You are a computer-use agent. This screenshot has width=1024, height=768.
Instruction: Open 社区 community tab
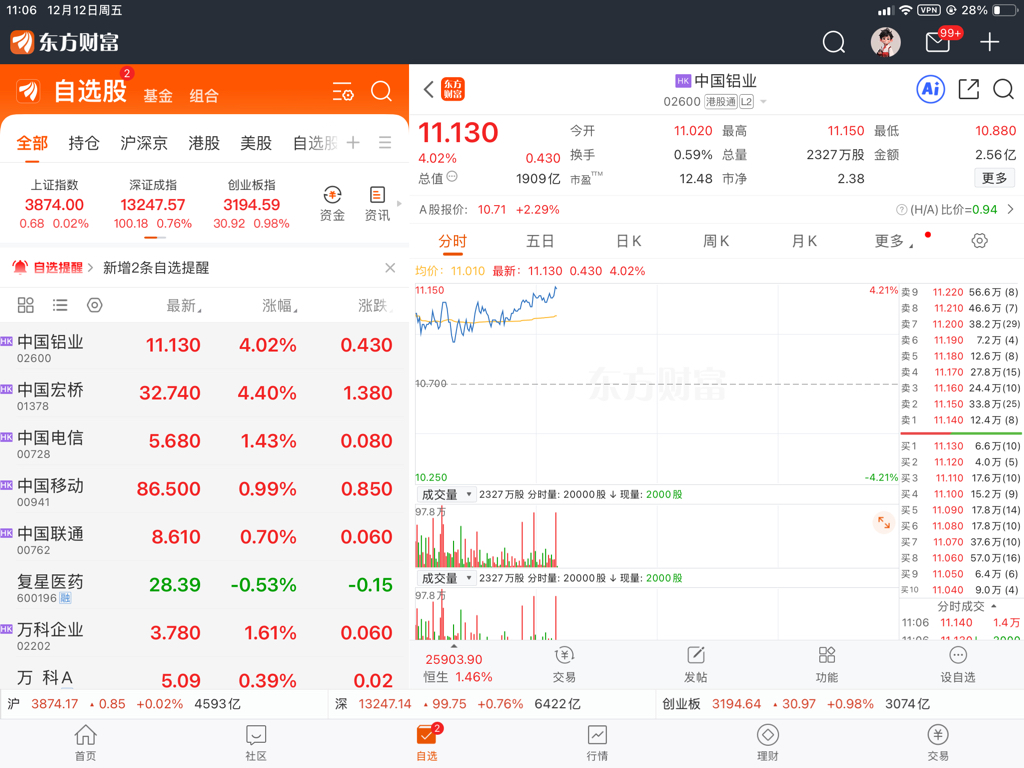256,743
